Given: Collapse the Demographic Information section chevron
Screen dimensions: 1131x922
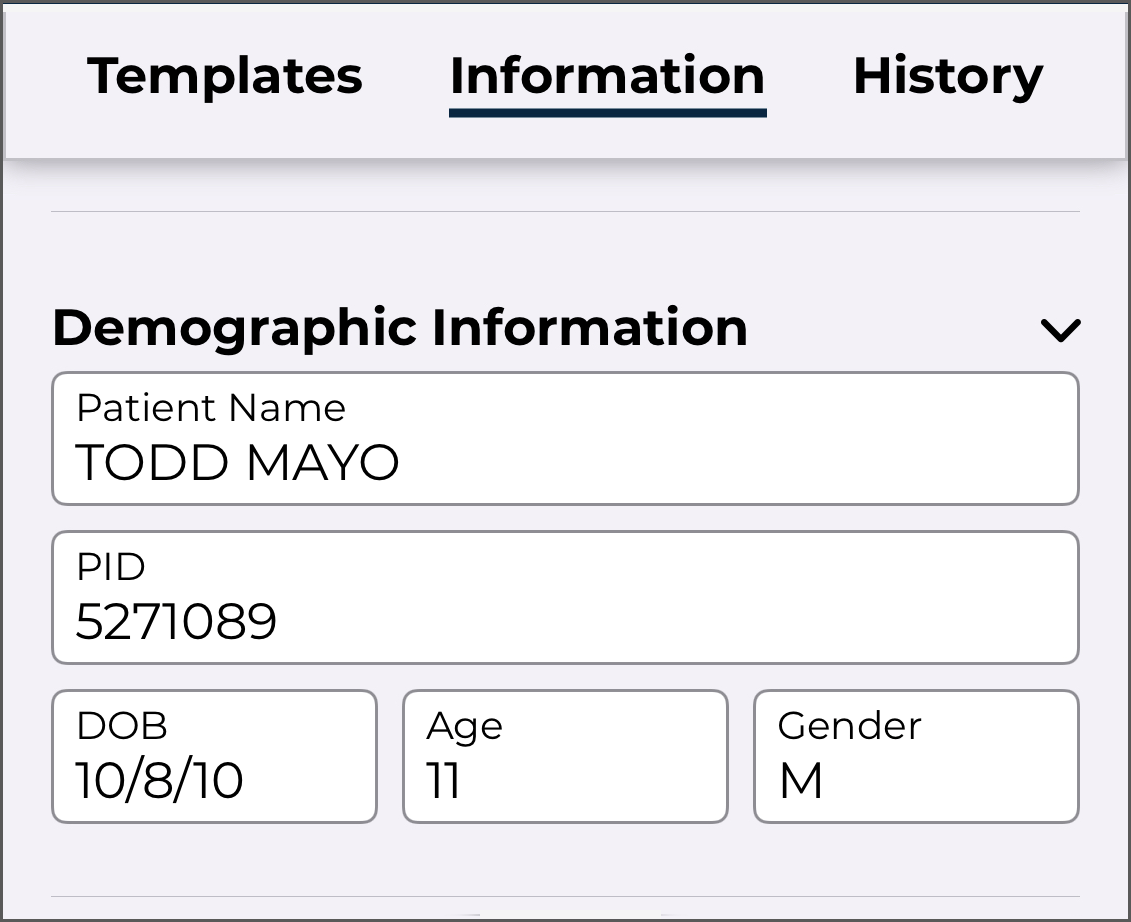Looking at the screenshot, I should [x=1060, y=330].
